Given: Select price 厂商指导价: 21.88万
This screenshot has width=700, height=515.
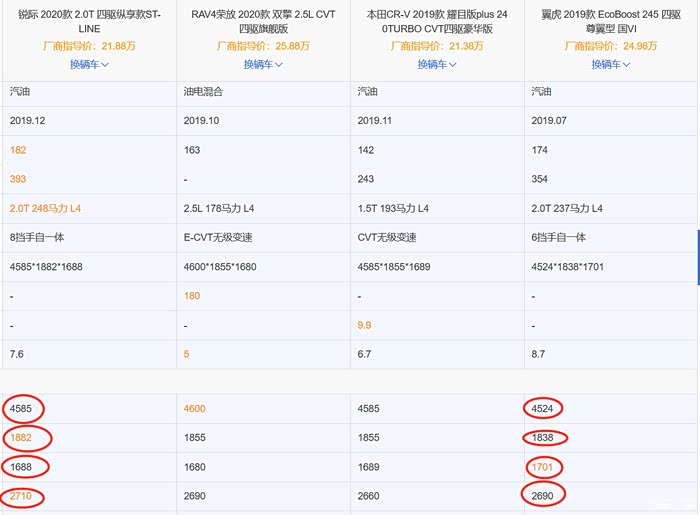Looking at the screenshot, I should point(89,46).
